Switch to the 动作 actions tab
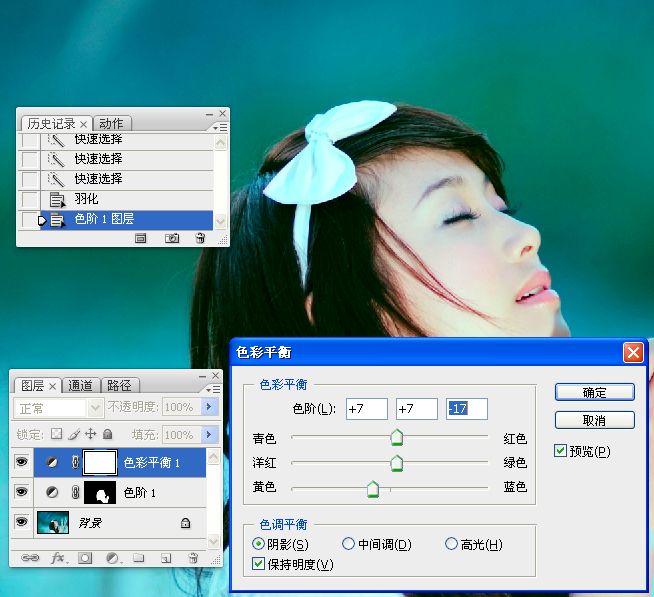Image resolution: width=654 pixels, height=597 pixels. point(112,124)
